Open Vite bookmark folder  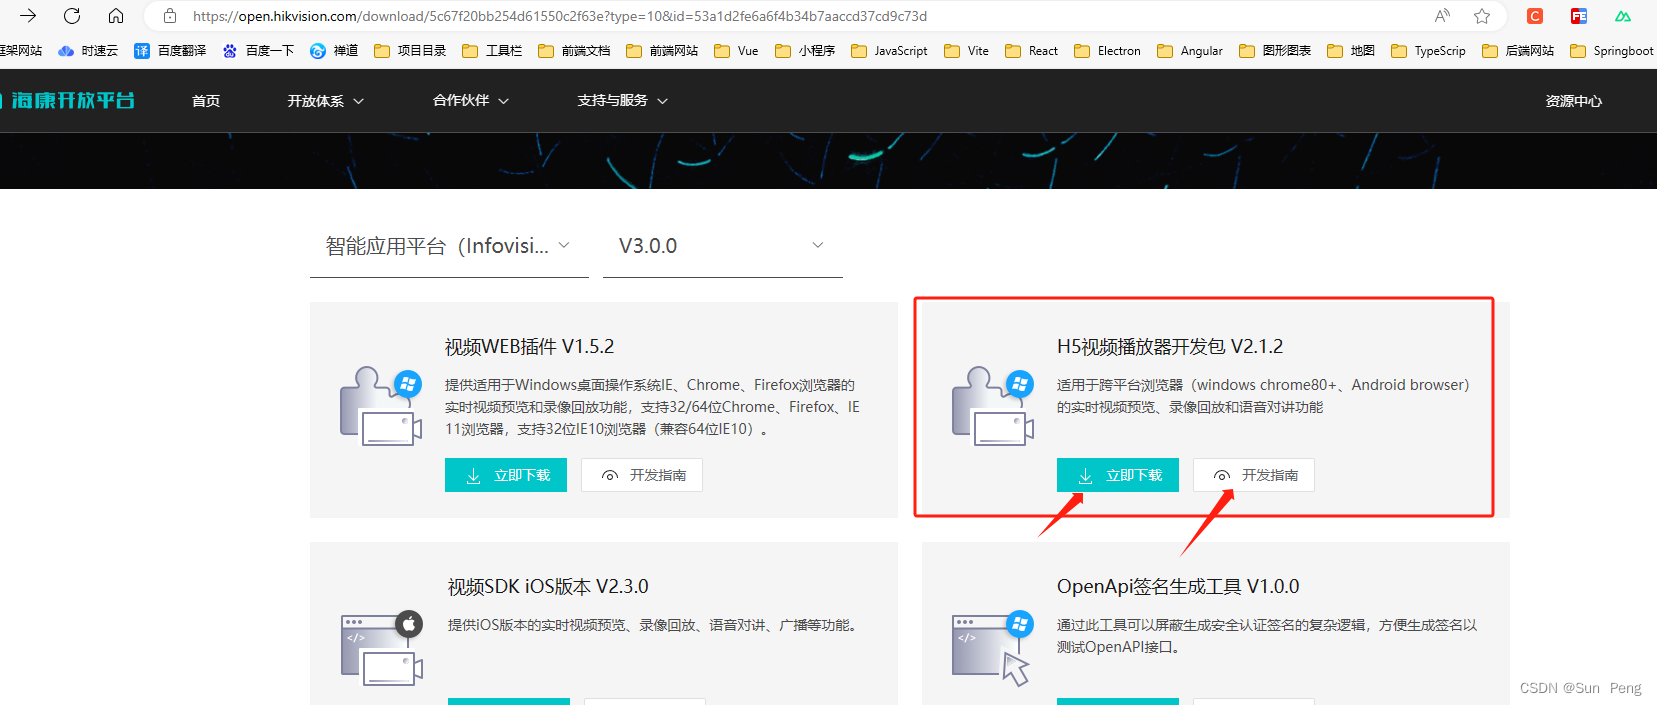(x=966, y=51)
